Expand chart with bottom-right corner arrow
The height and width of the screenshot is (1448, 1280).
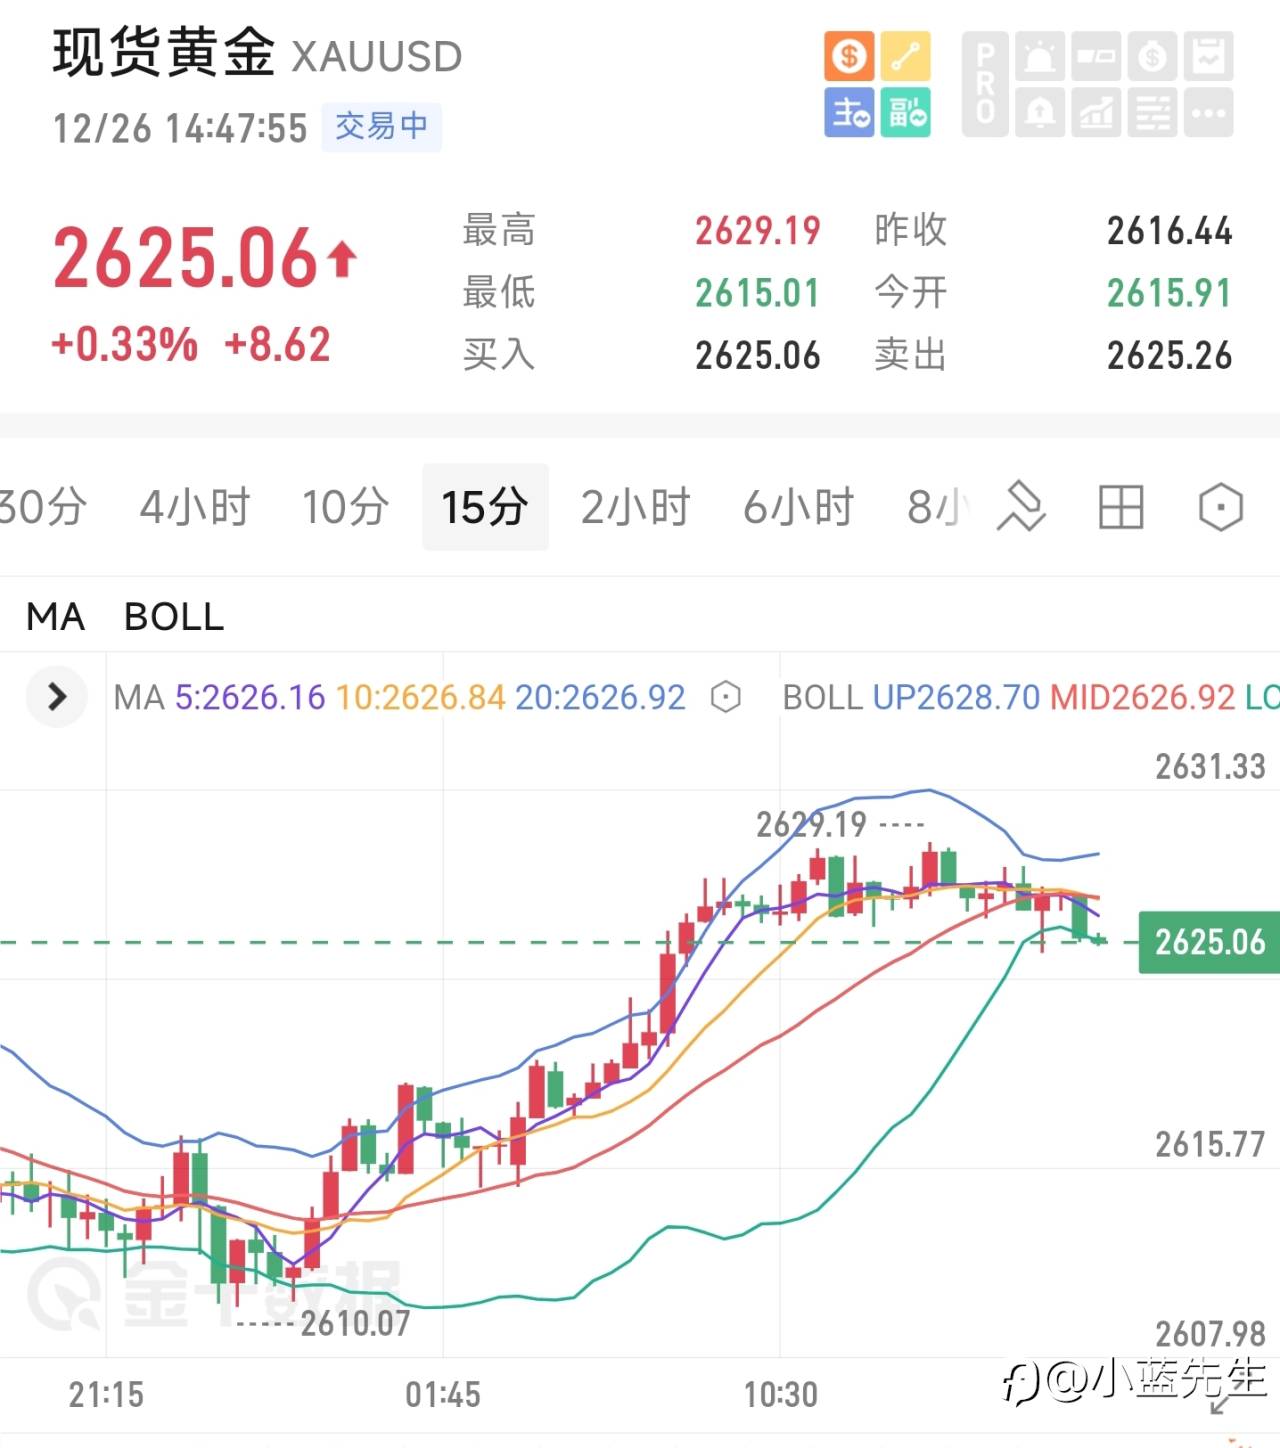1220,1405
